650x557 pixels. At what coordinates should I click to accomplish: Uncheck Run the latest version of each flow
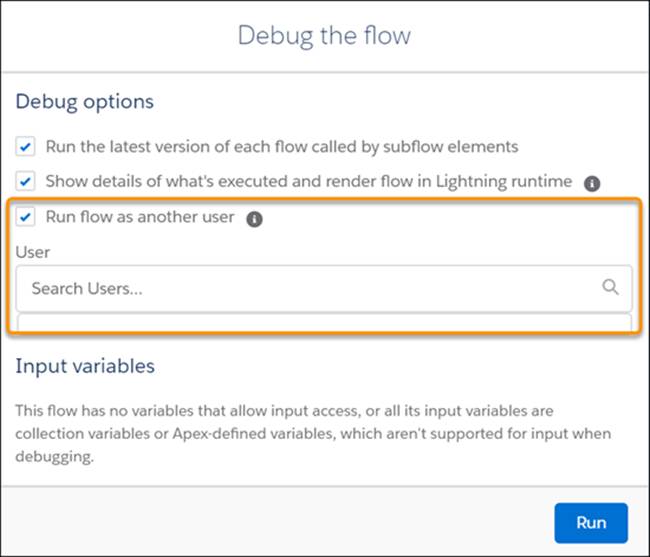point(25,147)
